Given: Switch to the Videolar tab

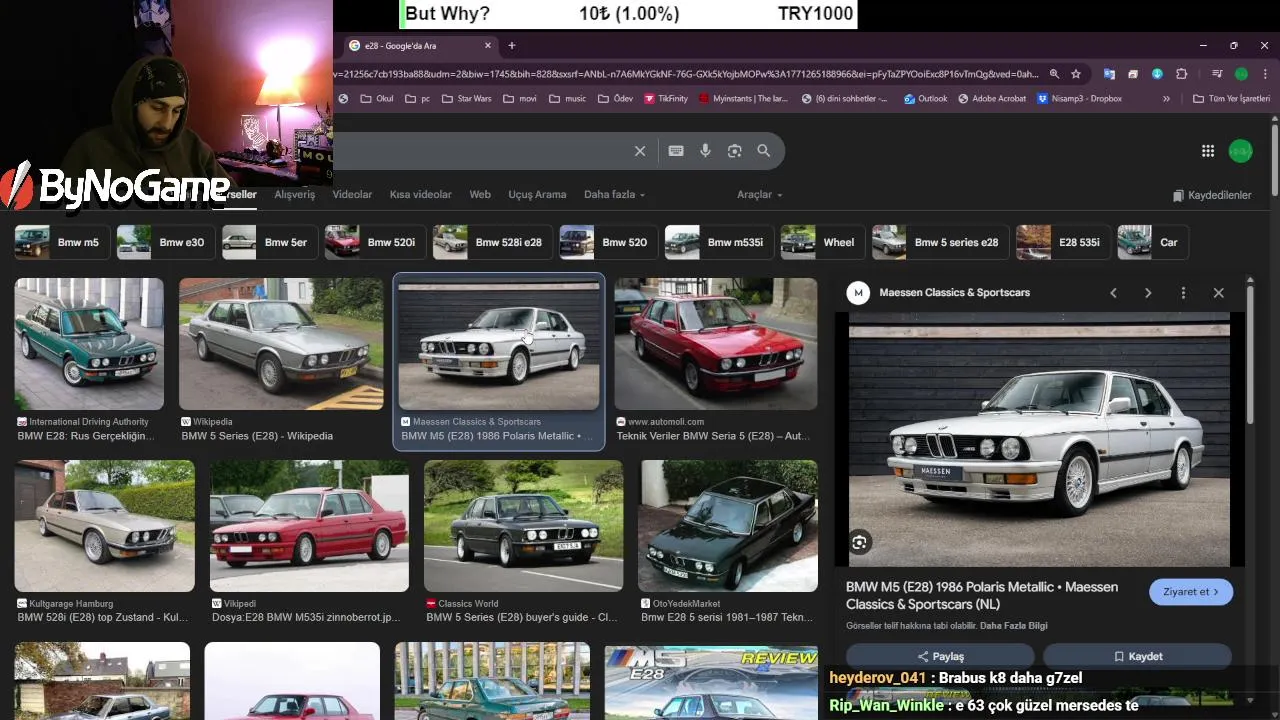Looking at the screenshot, I should [352, 195].
